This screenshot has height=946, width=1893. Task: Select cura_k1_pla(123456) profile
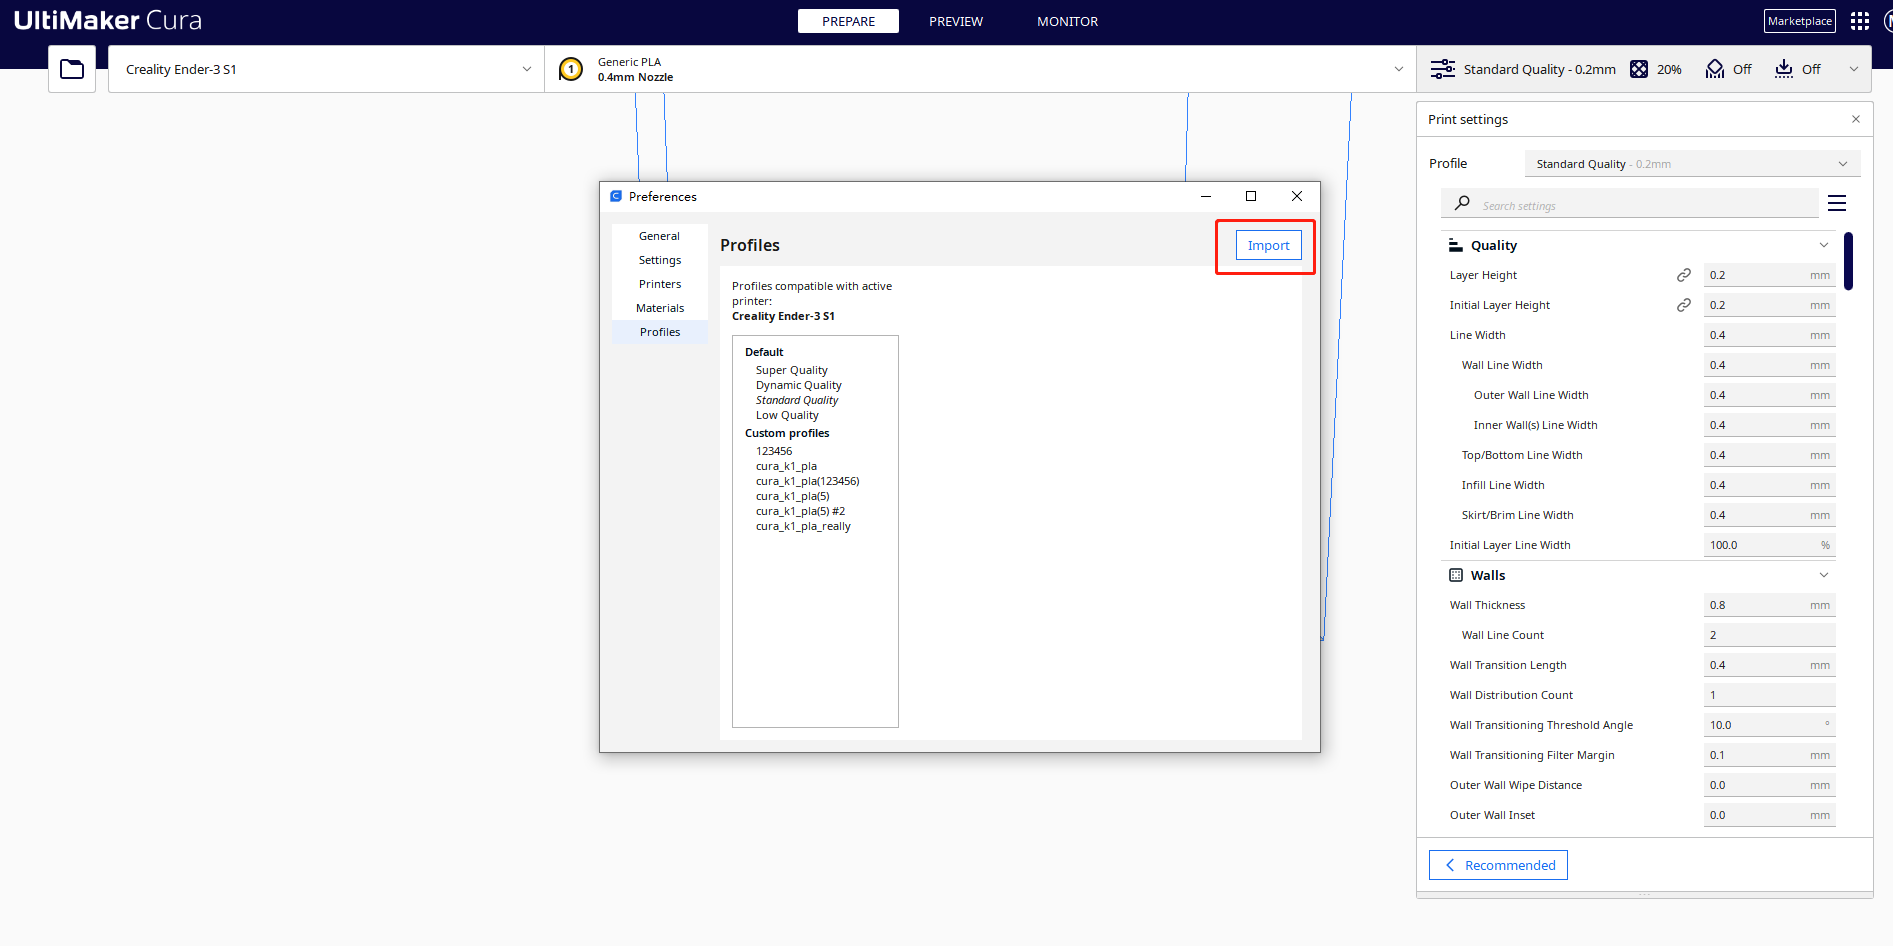[808, 481]
